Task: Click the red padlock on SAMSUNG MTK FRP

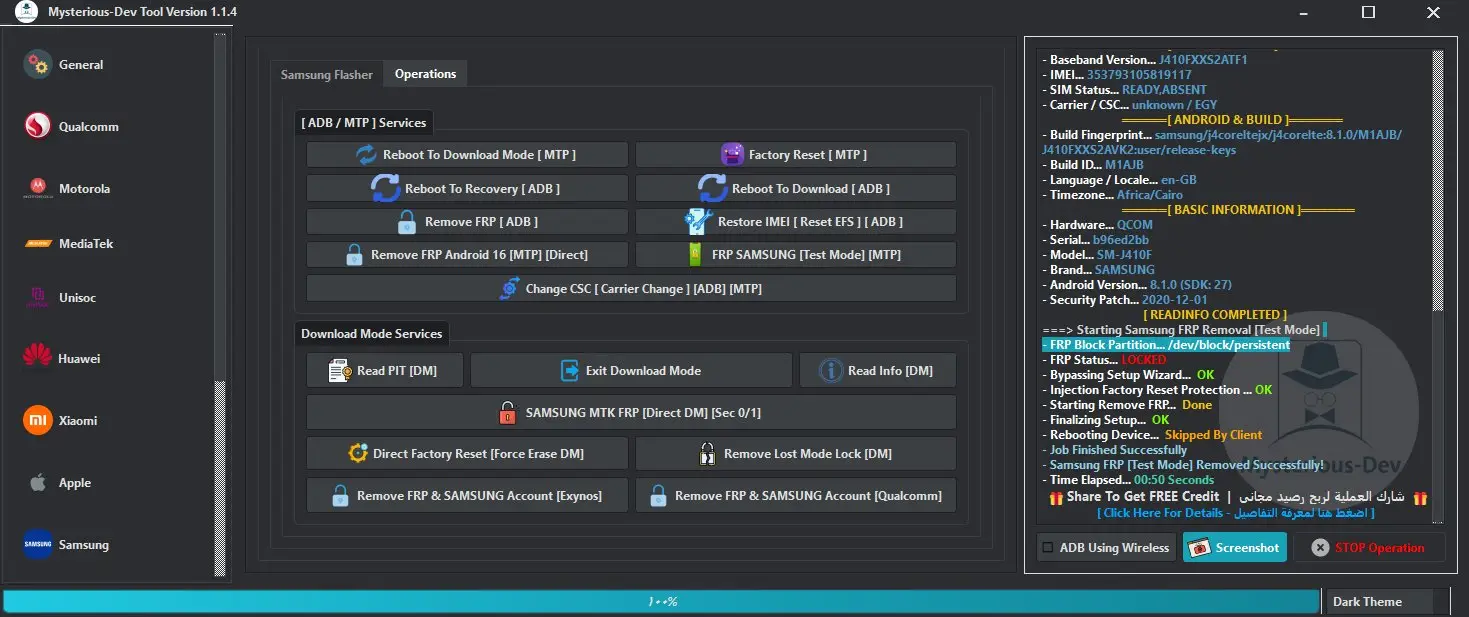Action: click(508, 413)
